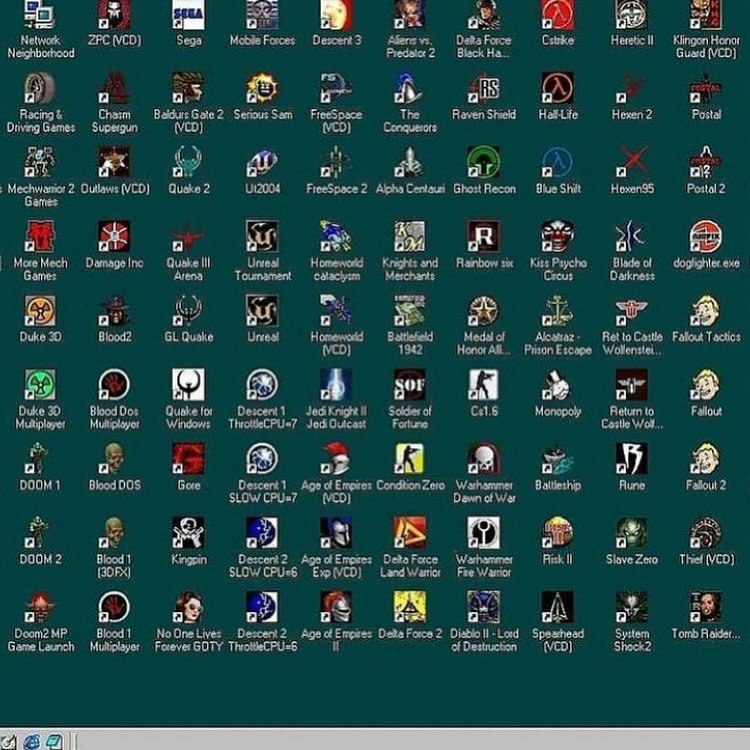The image size is (750, 750).
Task: Select the System Shock2 shortcut
Action: [631, 607]
